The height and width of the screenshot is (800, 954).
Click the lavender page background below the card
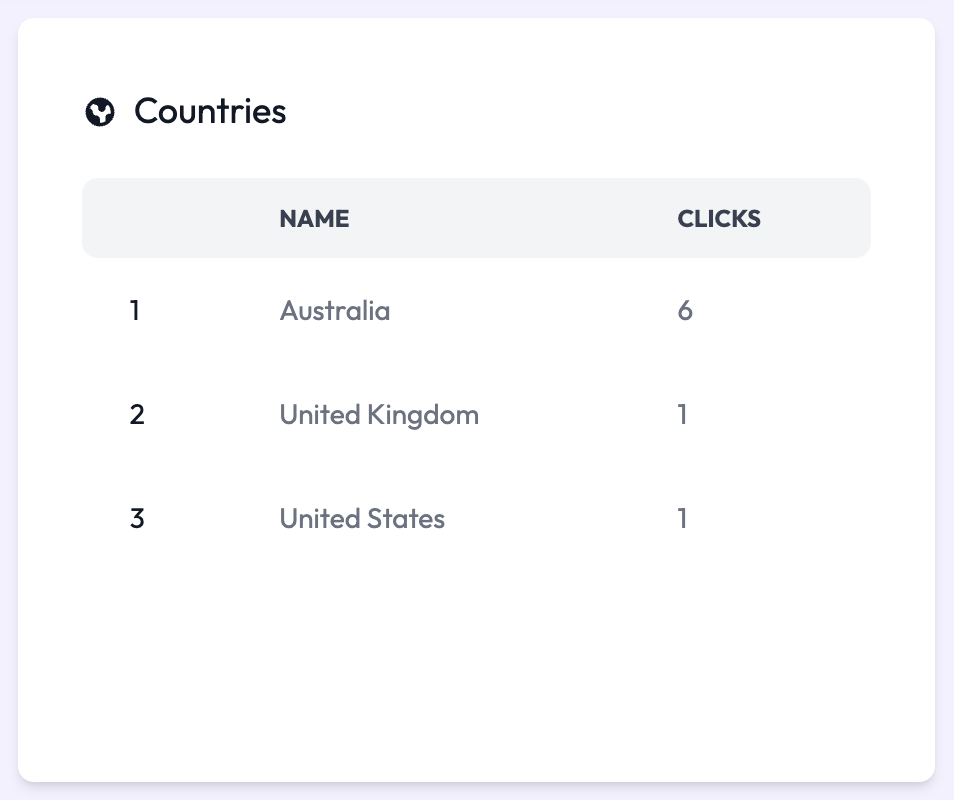tap(476, 792)
